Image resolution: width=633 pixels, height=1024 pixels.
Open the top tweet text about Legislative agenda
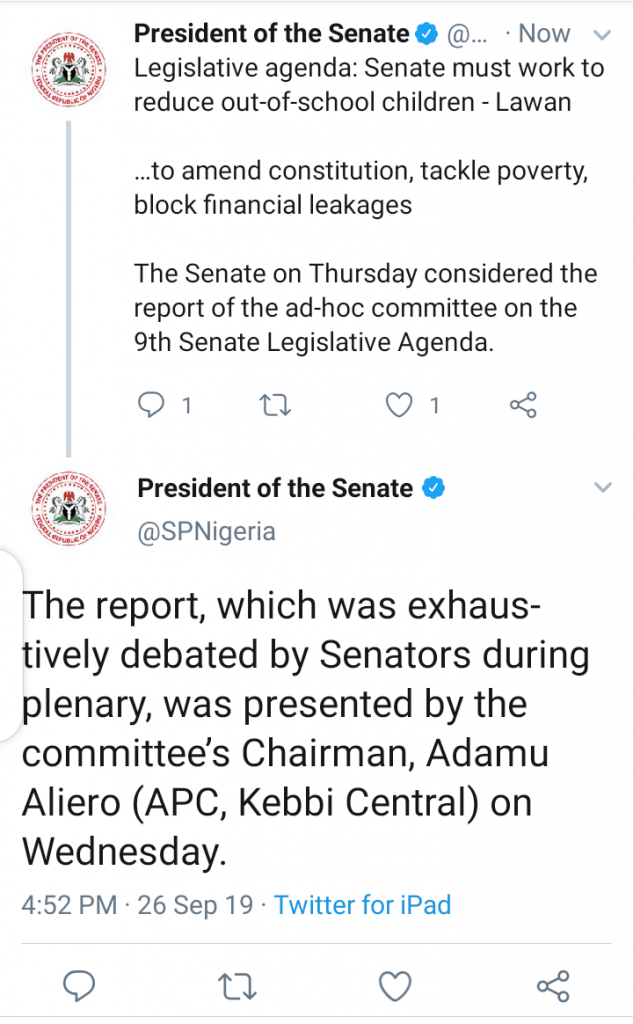tap(368, 82)
